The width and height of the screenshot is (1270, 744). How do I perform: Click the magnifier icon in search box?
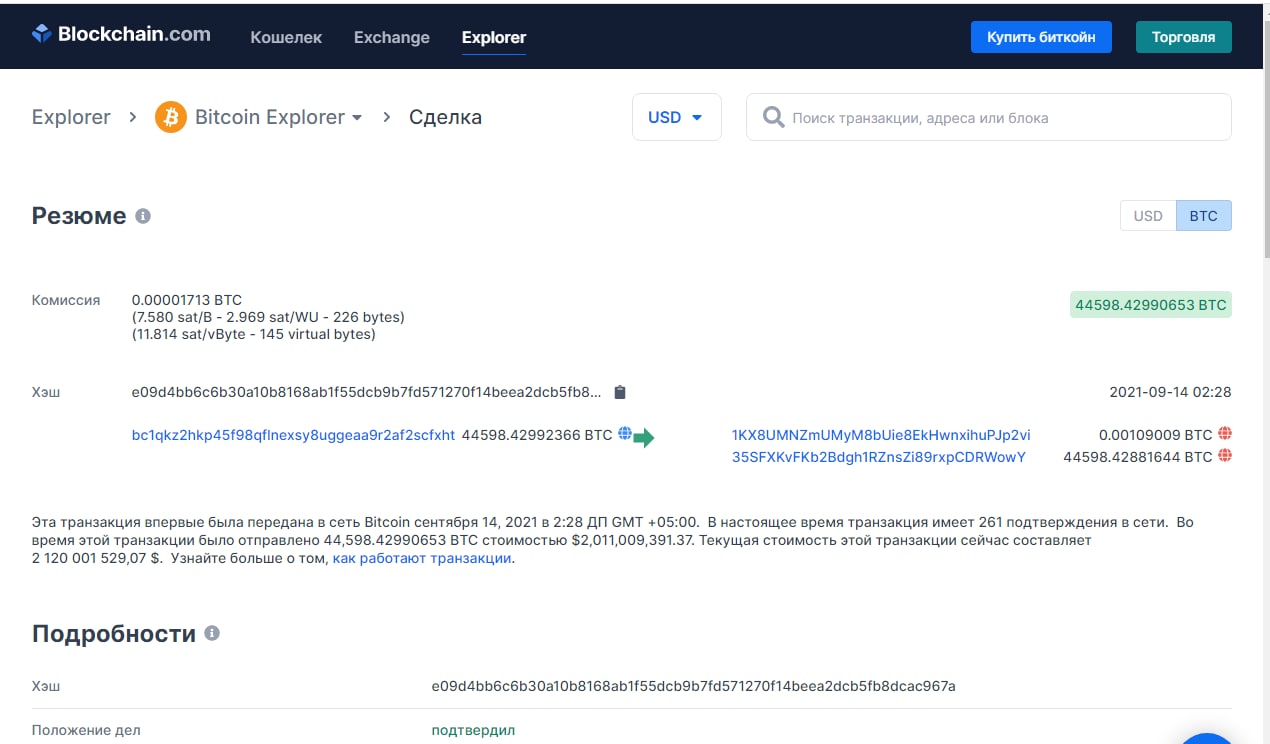tap(773, 118)
